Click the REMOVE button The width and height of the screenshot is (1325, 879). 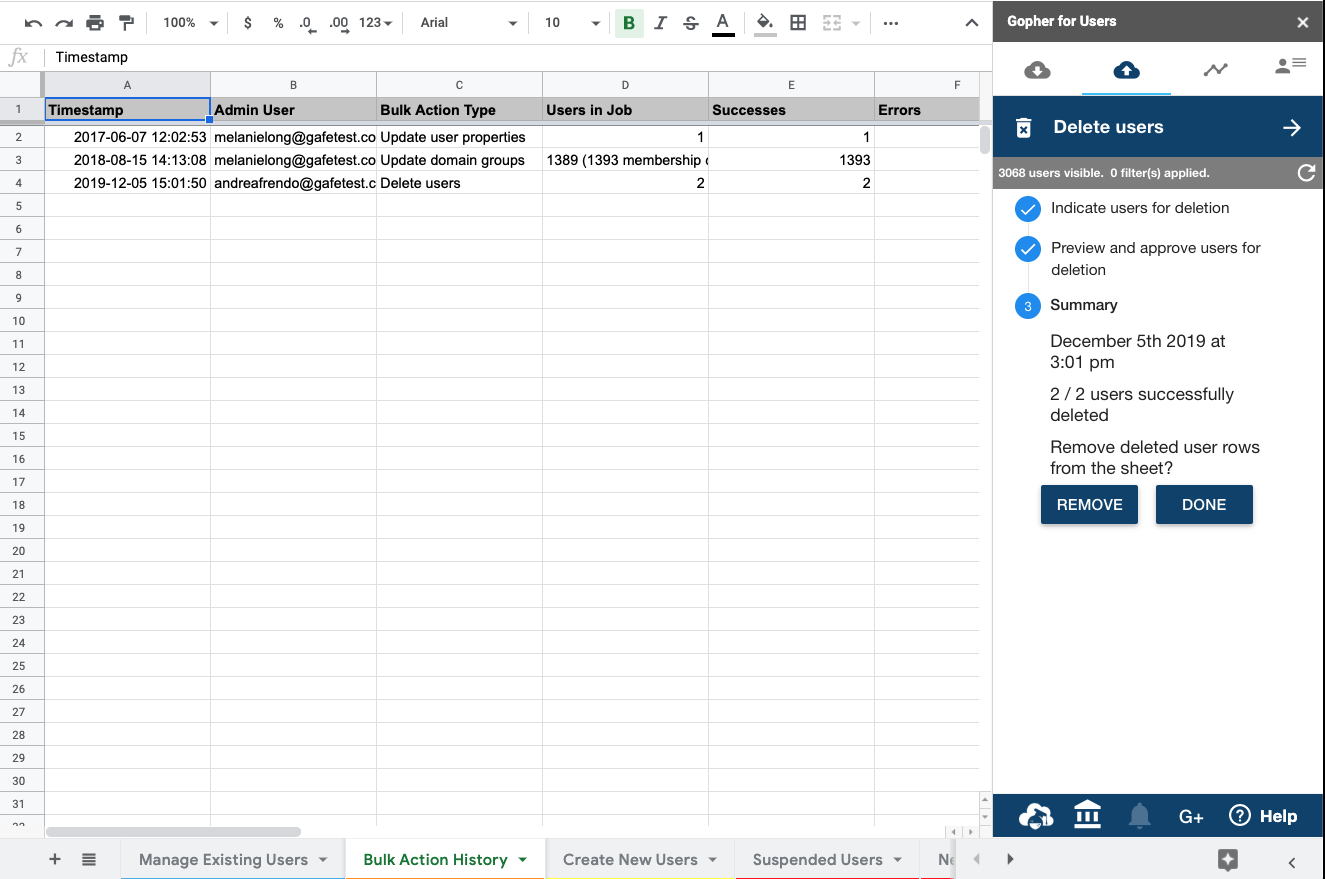point(1089,505)
